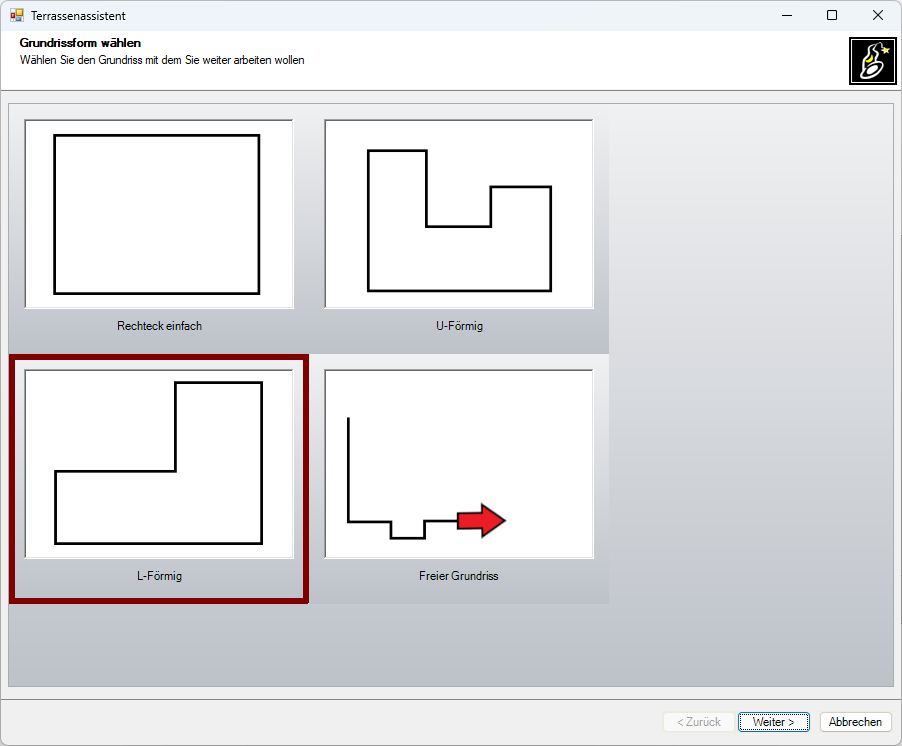Cancel the wizard with Abbrechen
Image resolution: width=902 pixels, height=746 pixels.
click(x=855, y=722)
